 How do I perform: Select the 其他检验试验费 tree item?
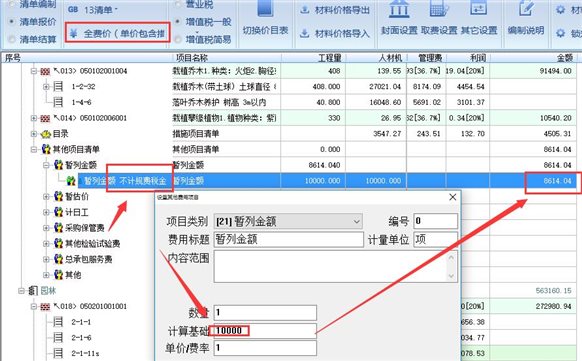(92, 243)
